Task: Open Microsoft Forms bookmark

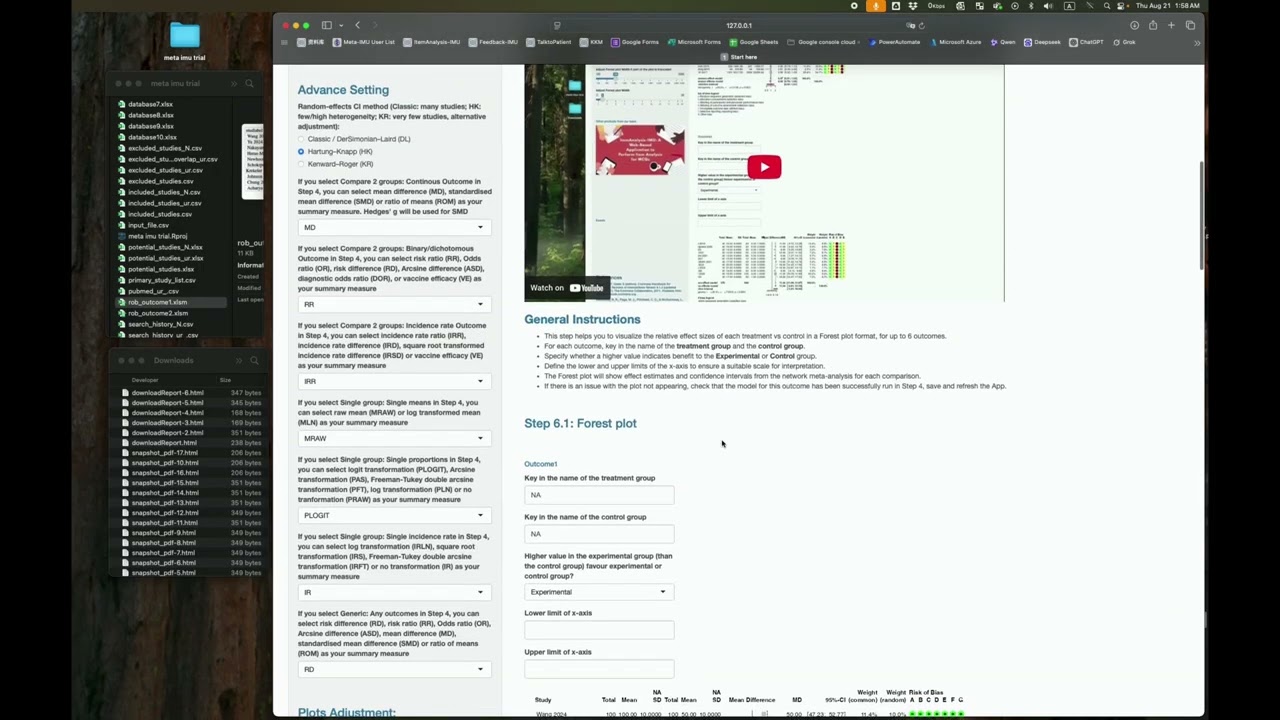Action: click(693, 42)
